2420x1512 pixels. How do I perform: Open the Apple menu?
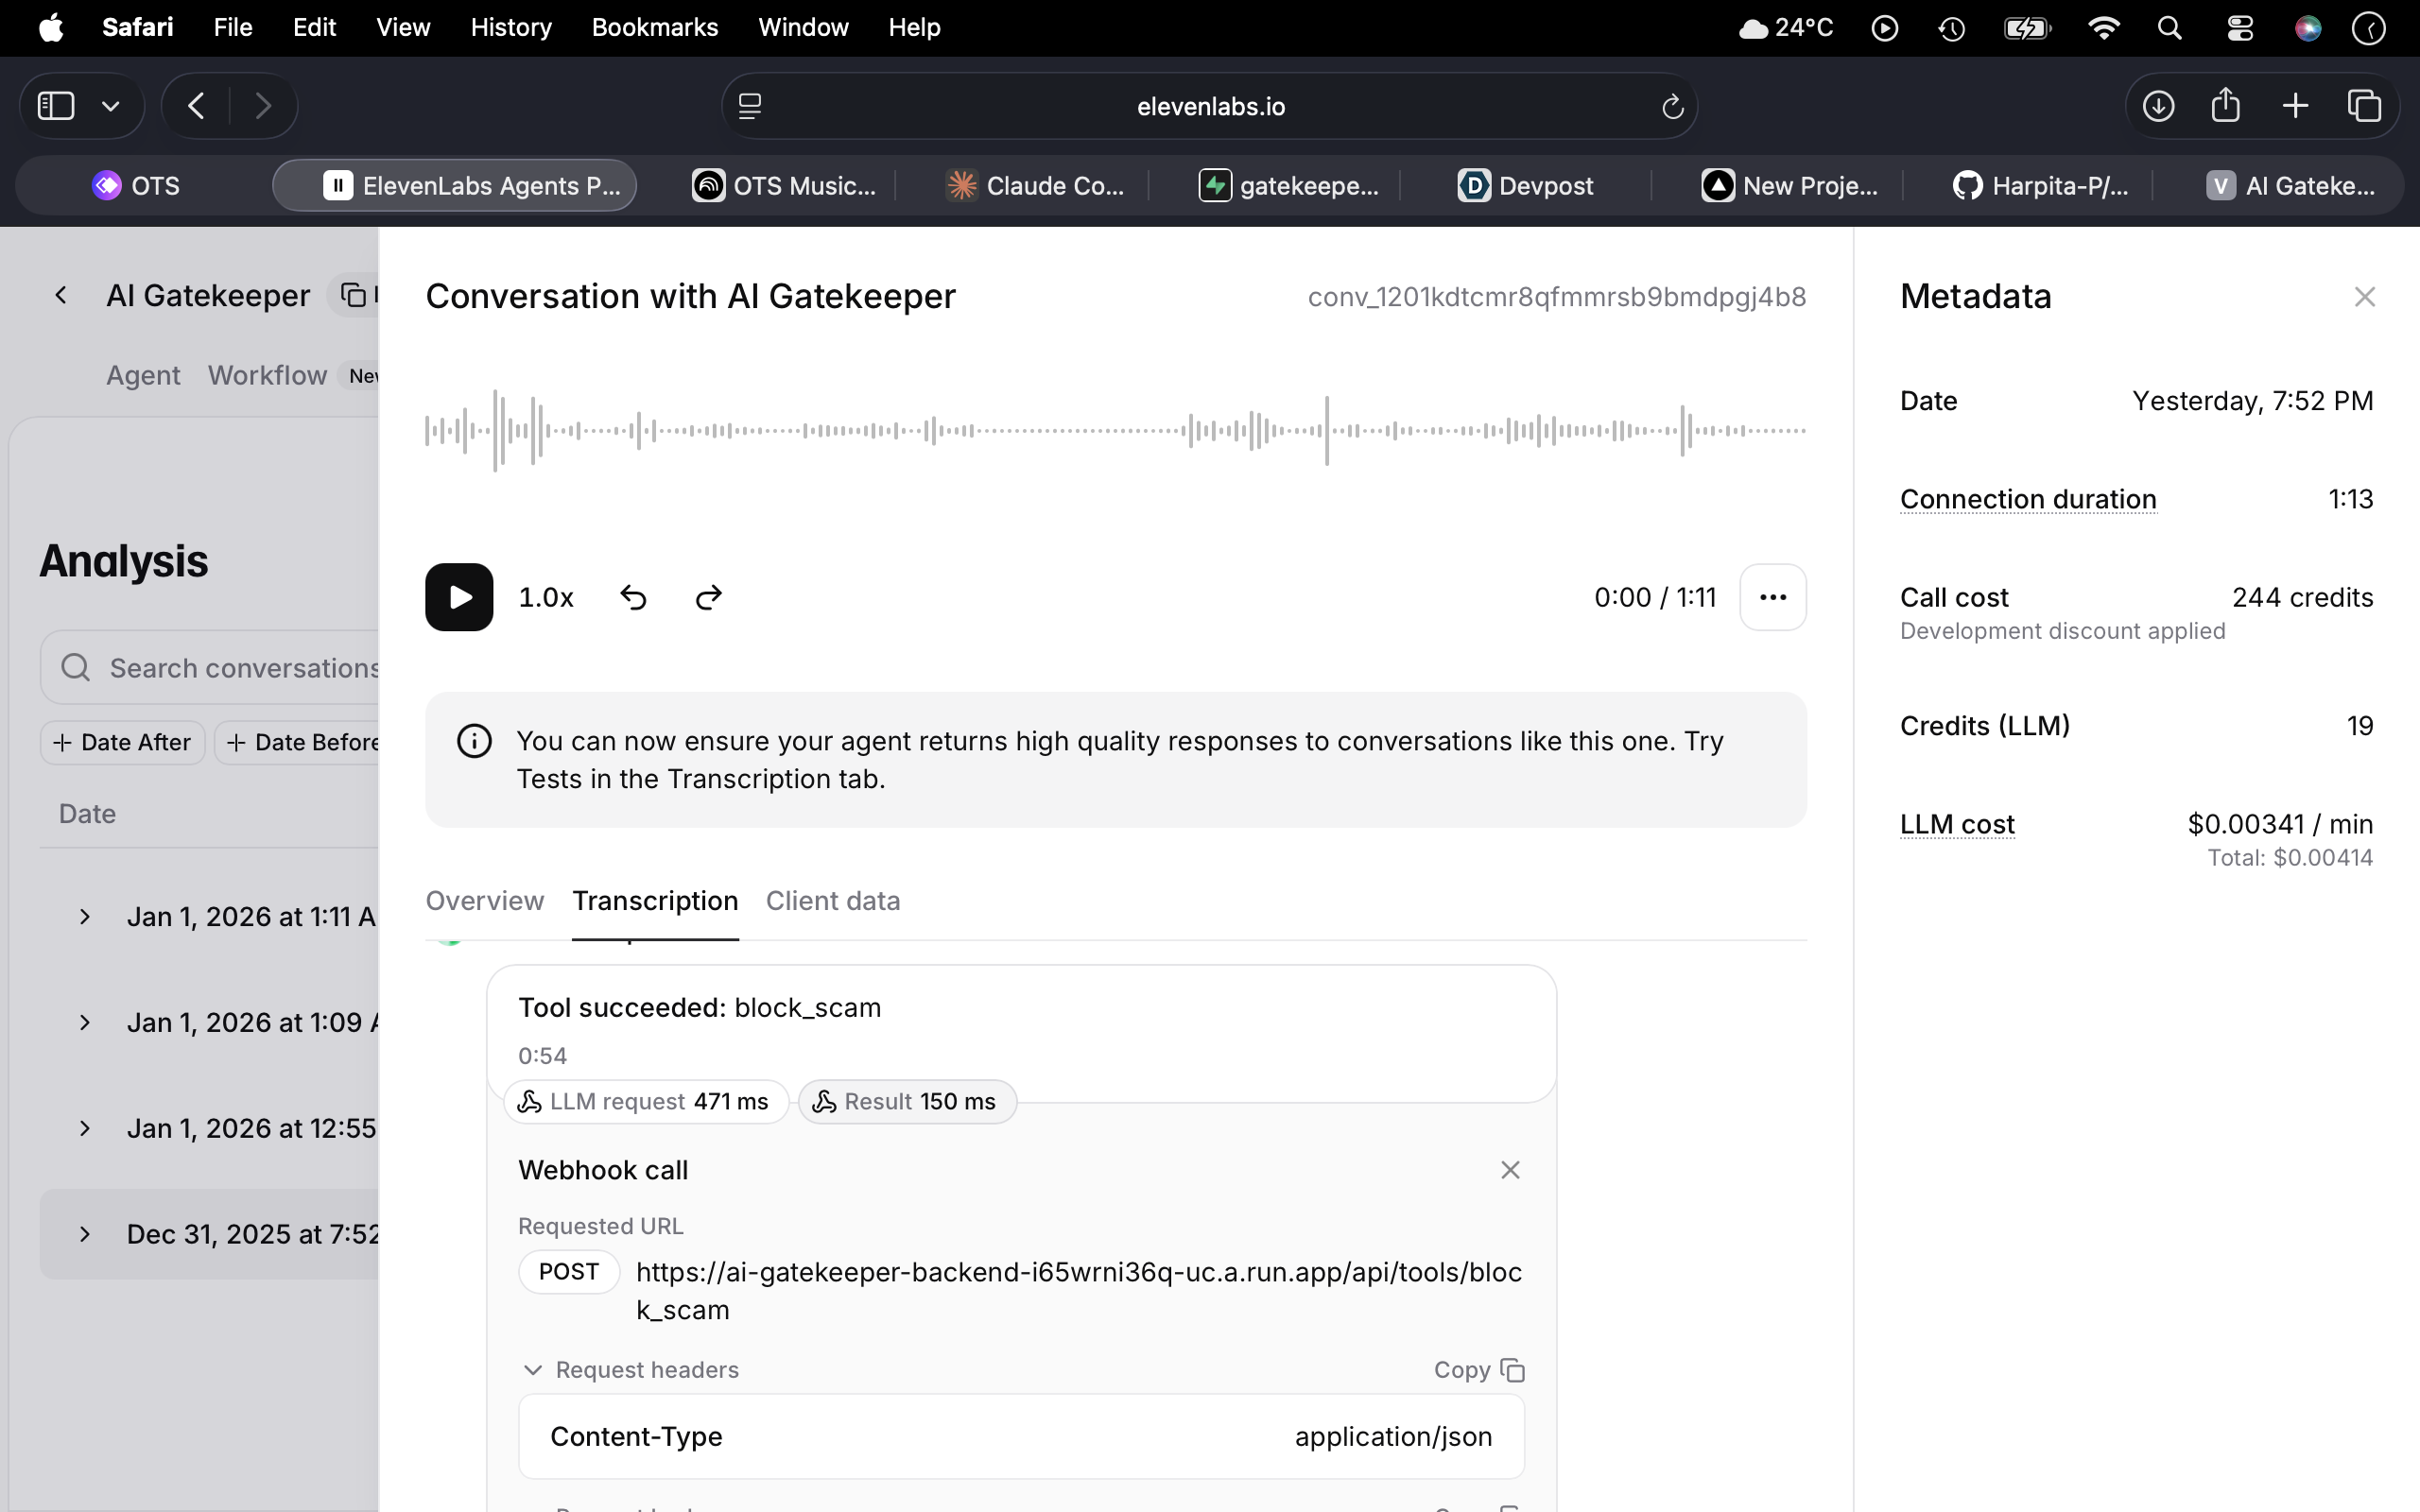(x=51, y=27)
